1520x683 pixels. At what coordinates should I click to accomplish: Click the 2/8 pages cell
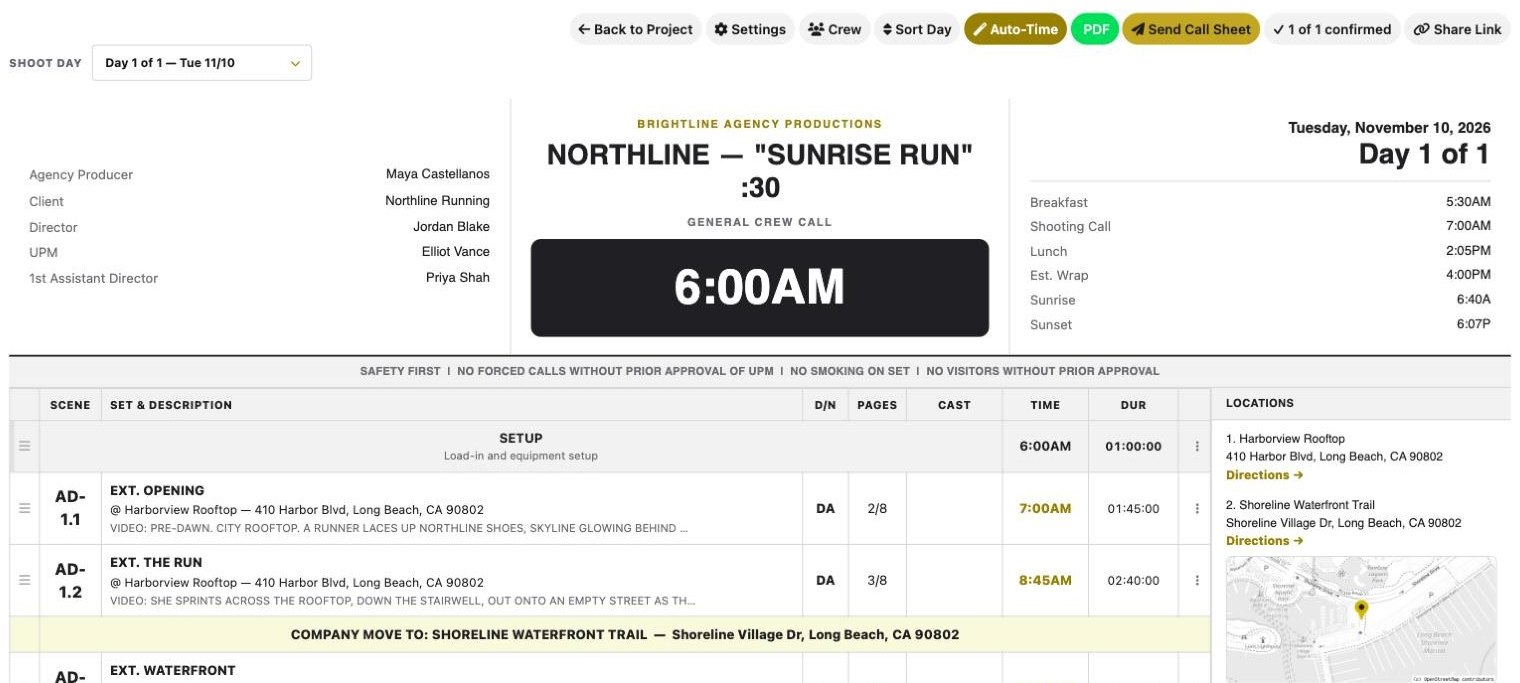[x=877, y=509]
